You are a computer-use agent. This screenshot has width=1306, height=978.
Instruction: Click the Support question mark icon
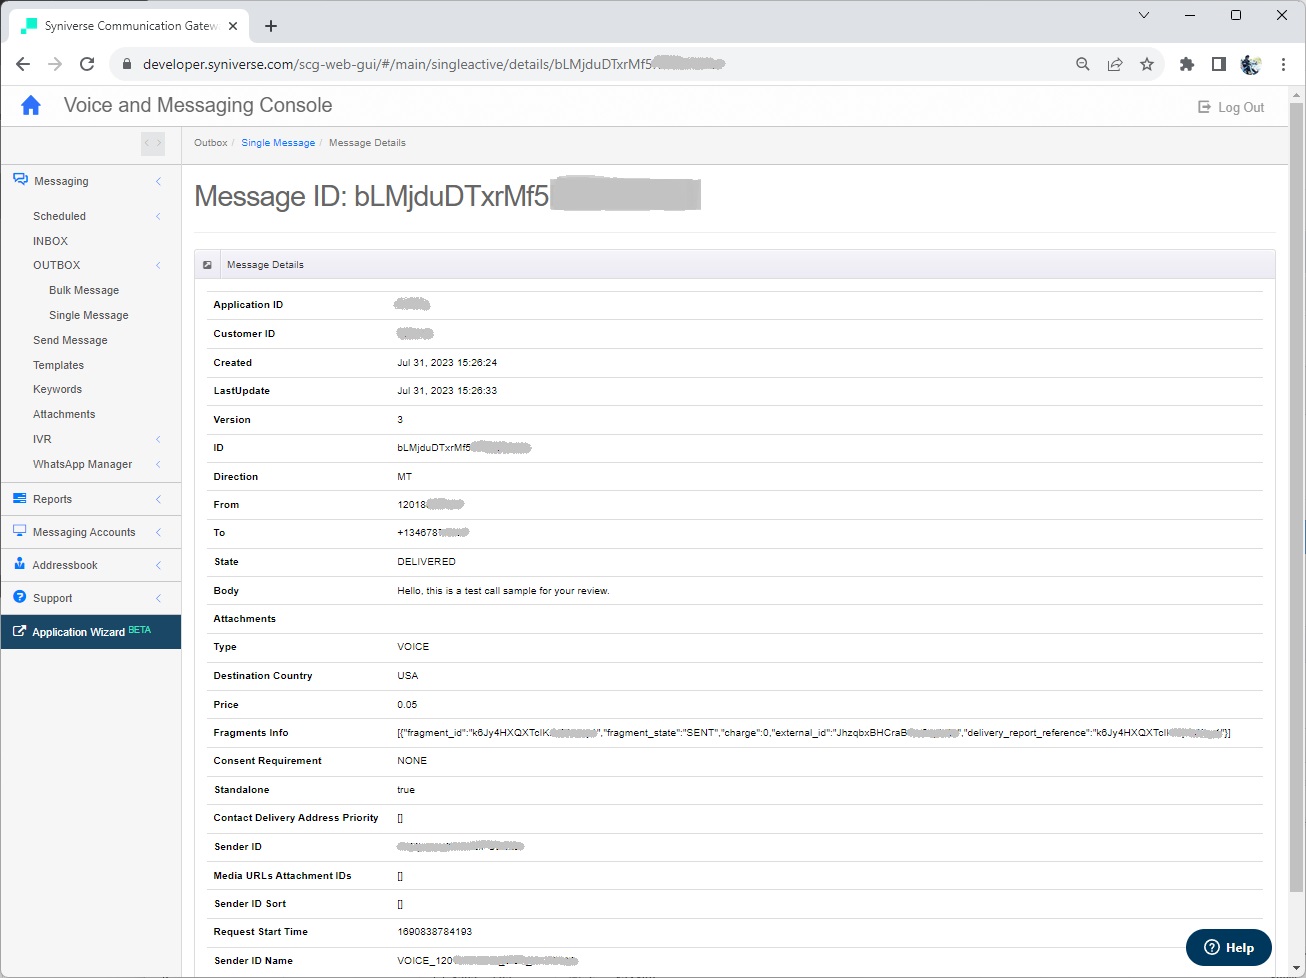pyautogui.click(x=20, y=597)
